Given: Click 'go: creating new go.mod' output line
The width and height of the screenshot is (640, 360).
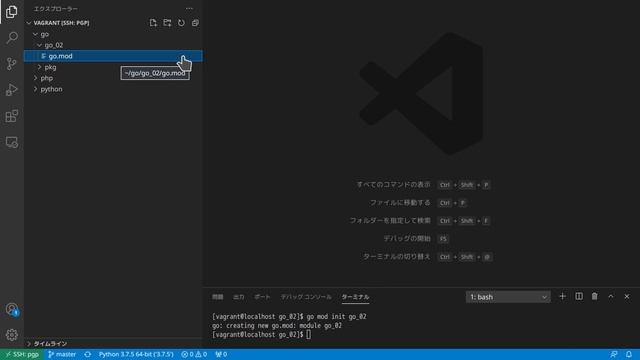Looking at the screenshot, I should [277, 326].
